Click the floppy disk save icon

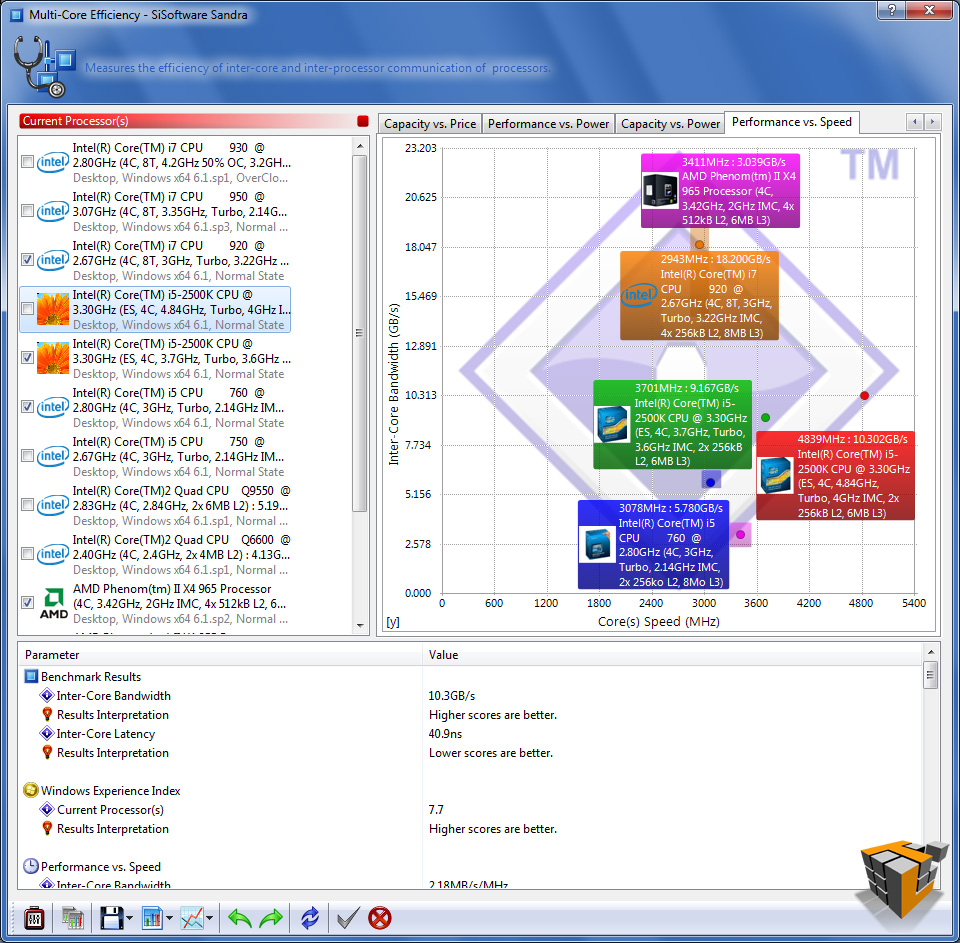coord(111,918)
